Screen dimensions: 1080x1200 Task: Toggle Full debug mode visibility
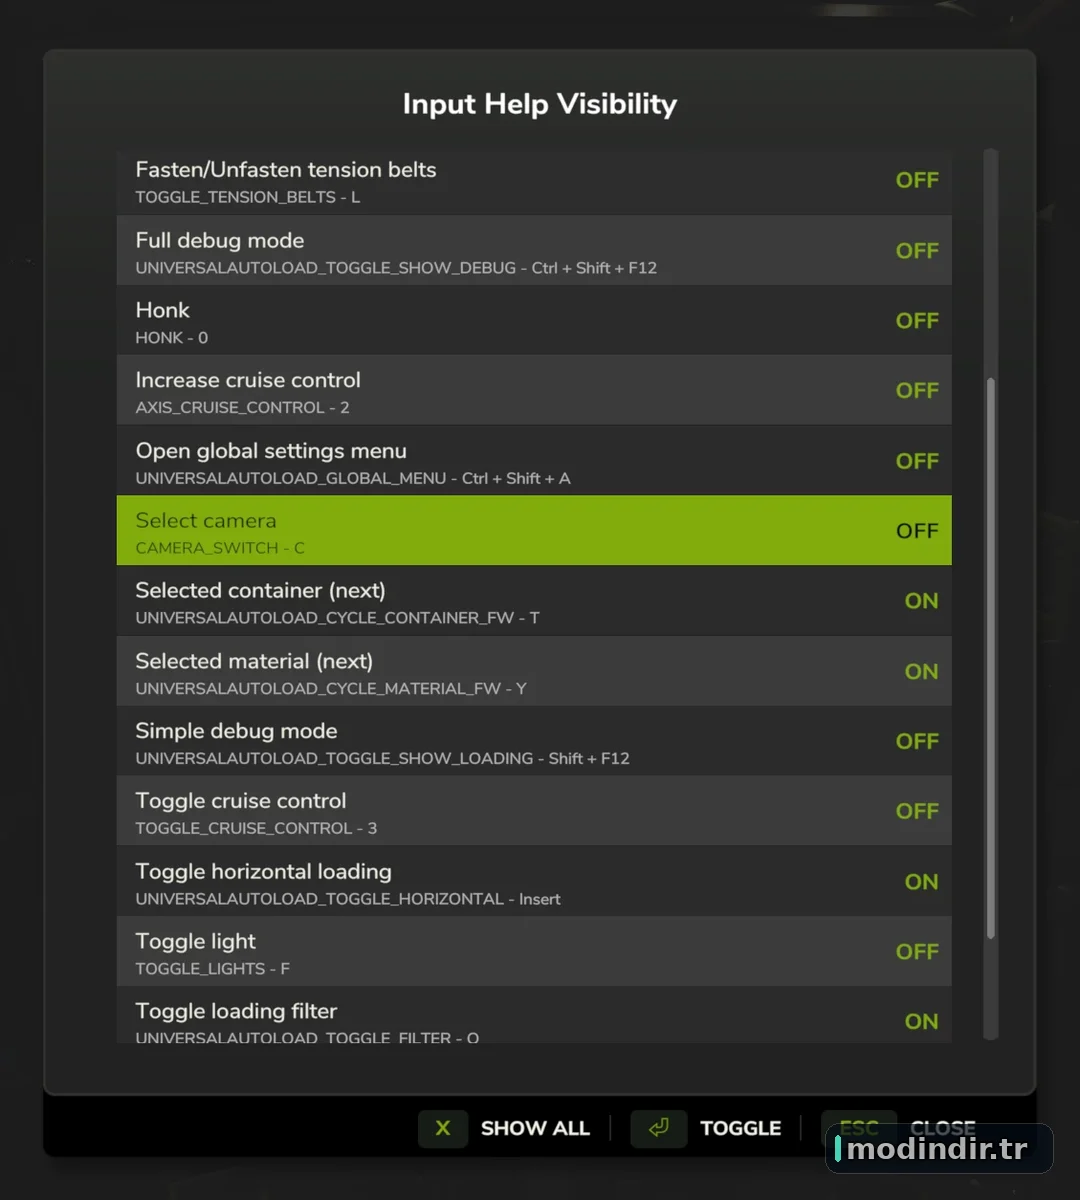pyautogui.click(x=917, y=250)
